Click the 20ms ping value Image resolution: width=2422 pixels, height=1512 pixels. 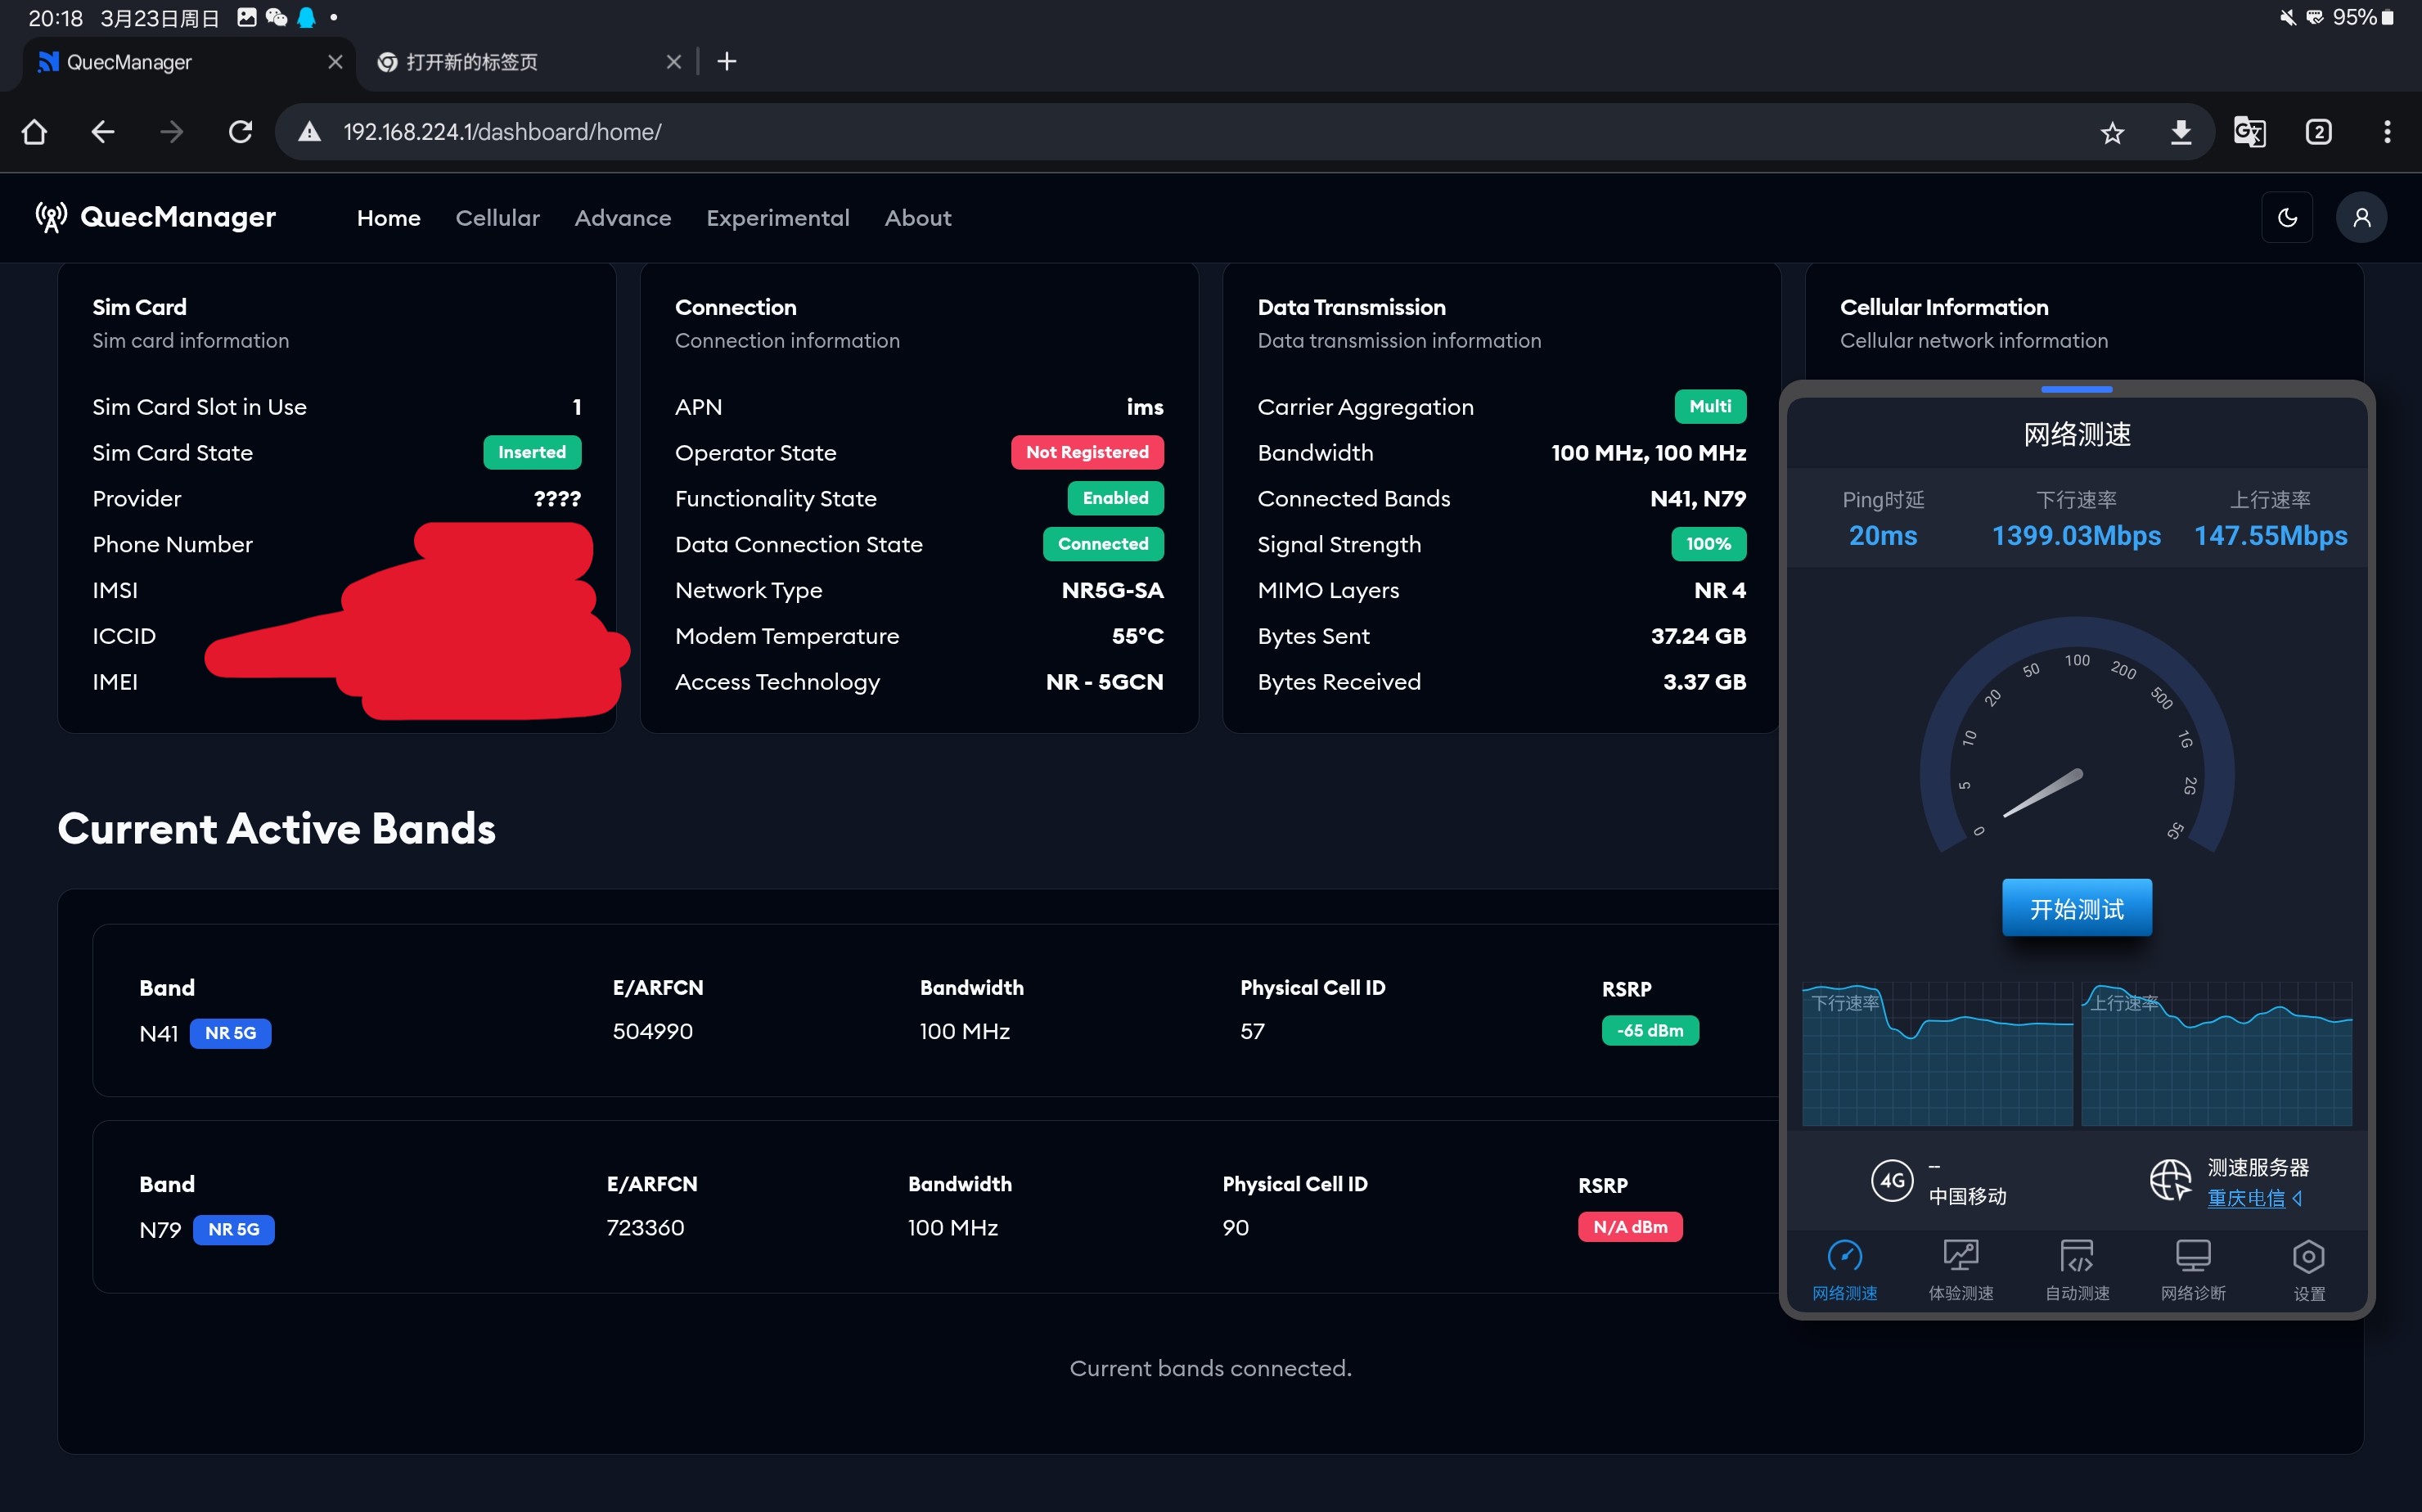(1883, 536)
